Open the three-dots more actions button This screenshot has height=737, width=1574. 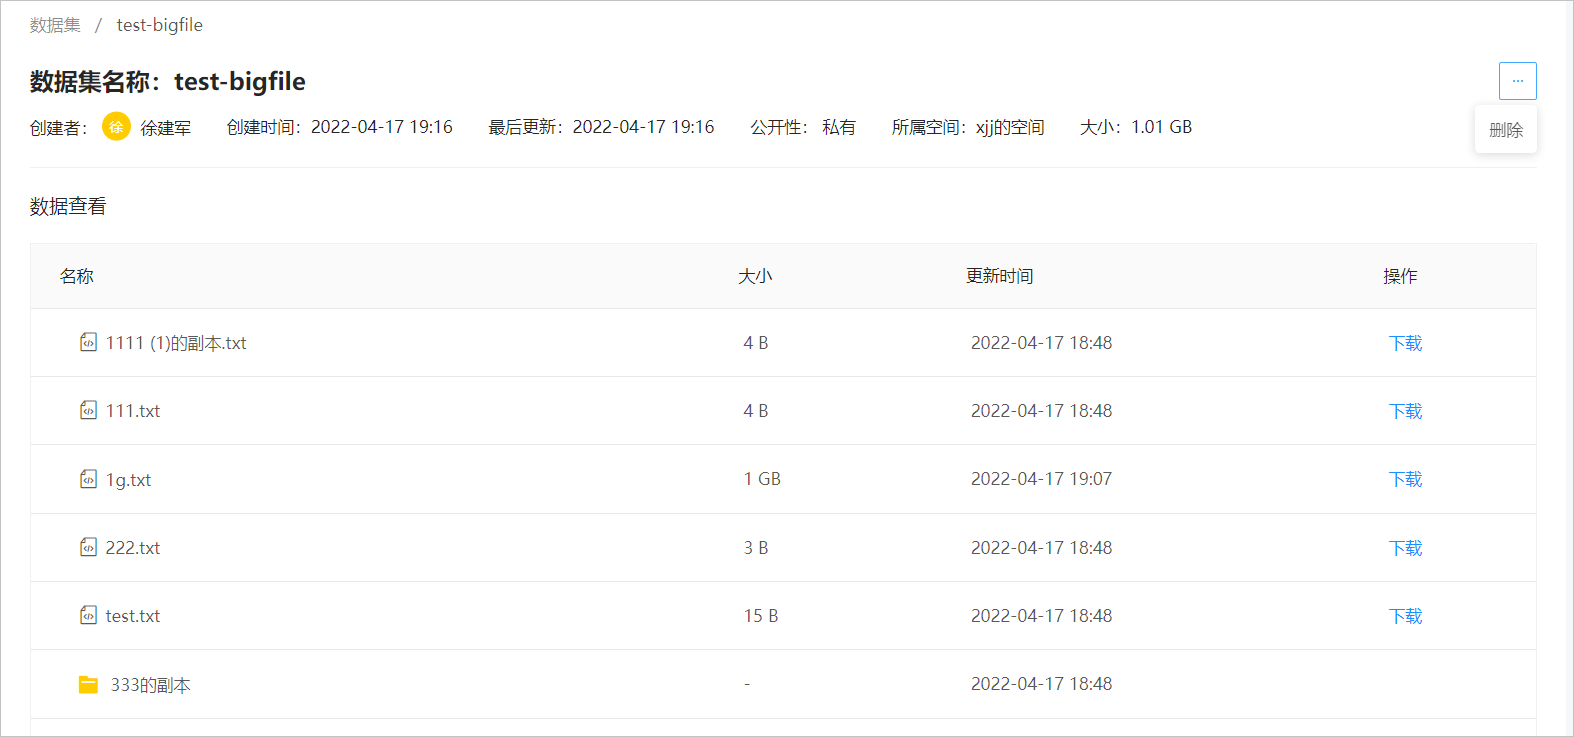1517,81
